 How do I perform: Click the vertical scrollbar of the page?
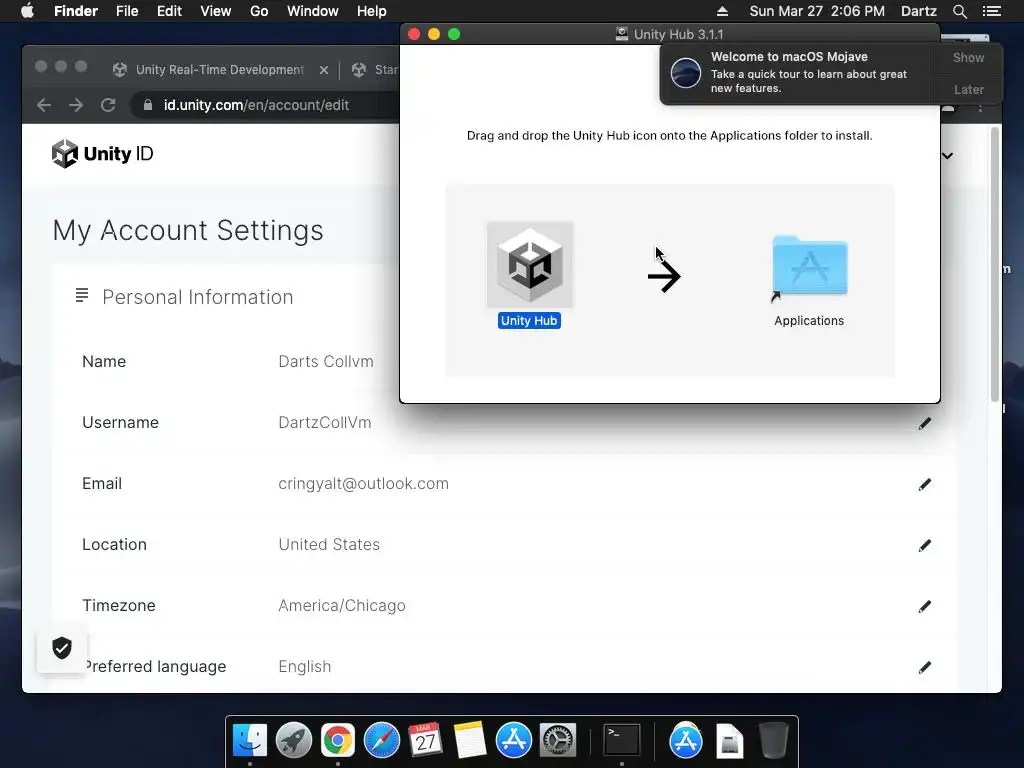995,264
